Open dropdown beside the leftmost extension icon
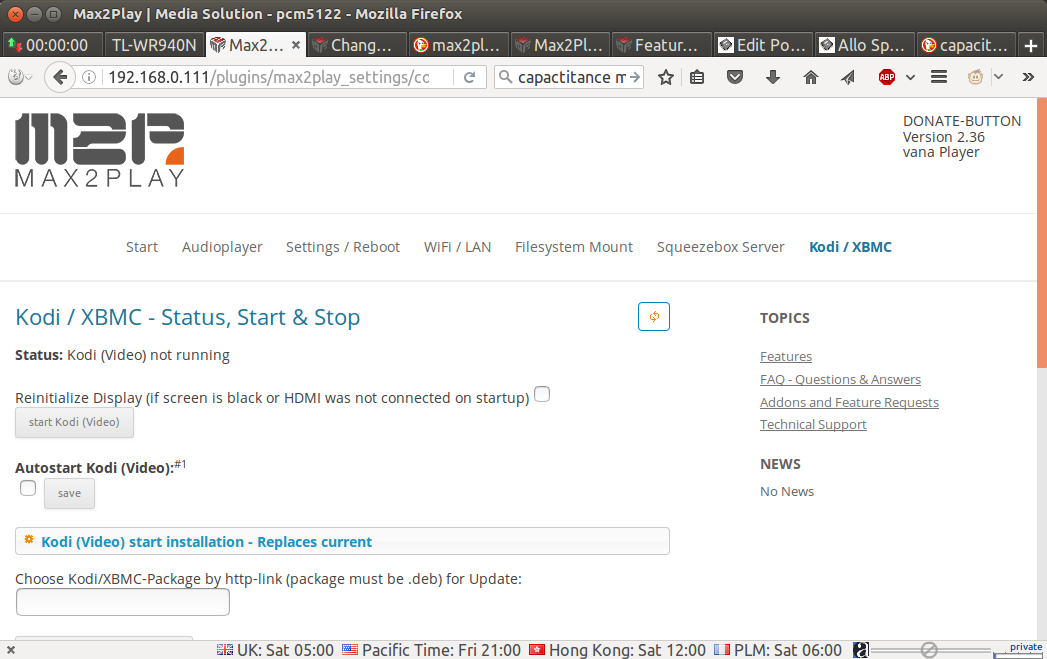The image size is (1047, 659). tap(29, 78)
